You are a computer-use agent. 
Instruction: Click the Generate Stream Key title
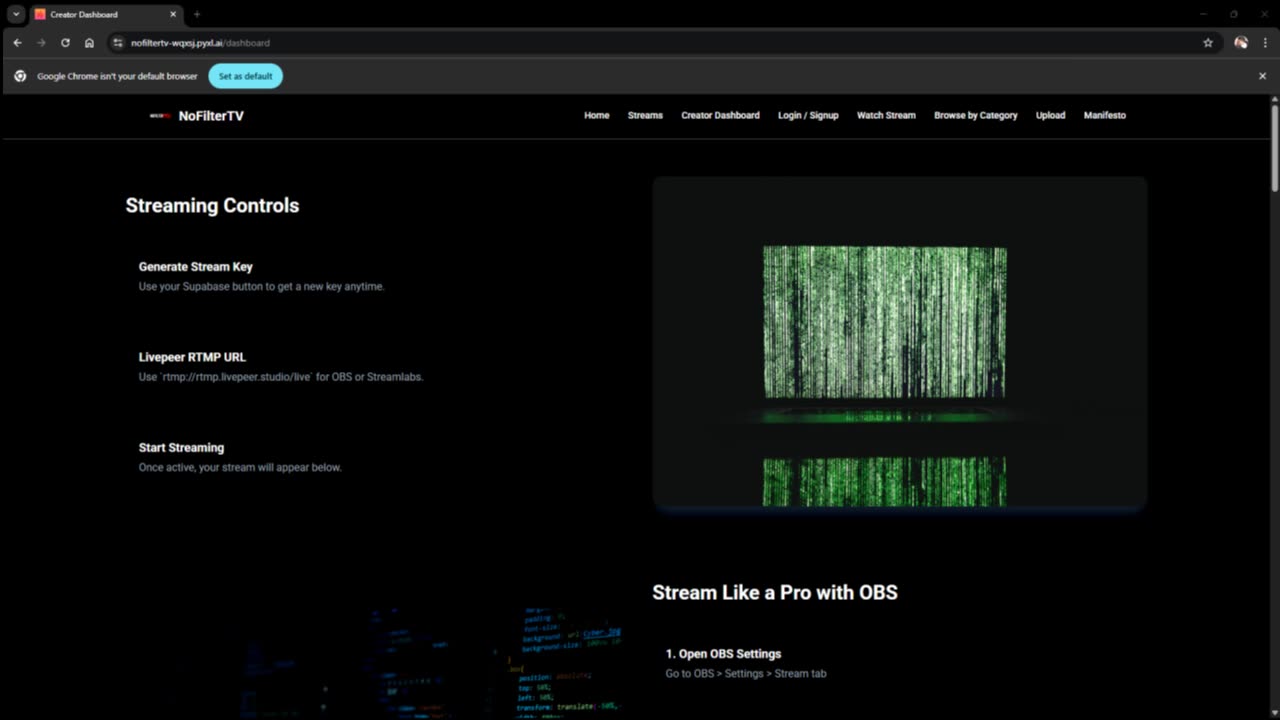coord(196,267)
